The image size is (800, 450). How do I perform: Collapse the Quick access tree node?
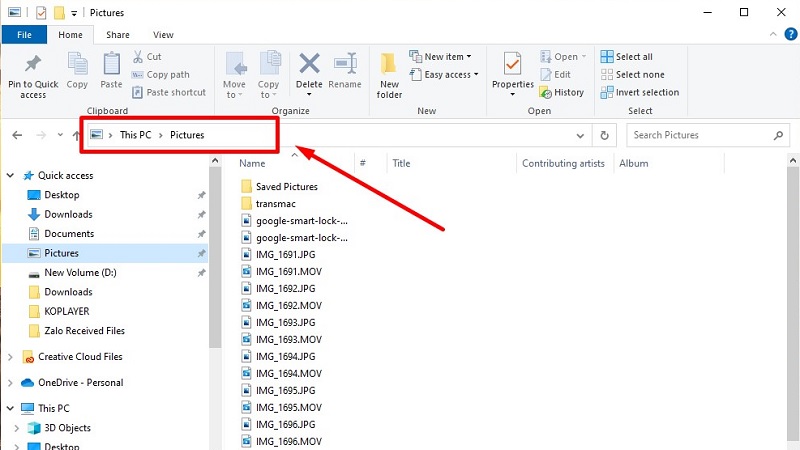tap(10, 176)
